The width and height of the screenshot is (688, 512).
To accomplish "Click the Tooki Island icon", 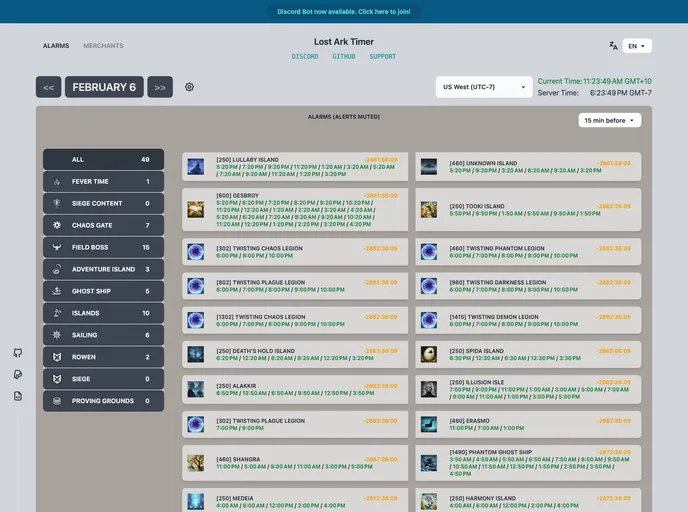I will tap(429, 210).
